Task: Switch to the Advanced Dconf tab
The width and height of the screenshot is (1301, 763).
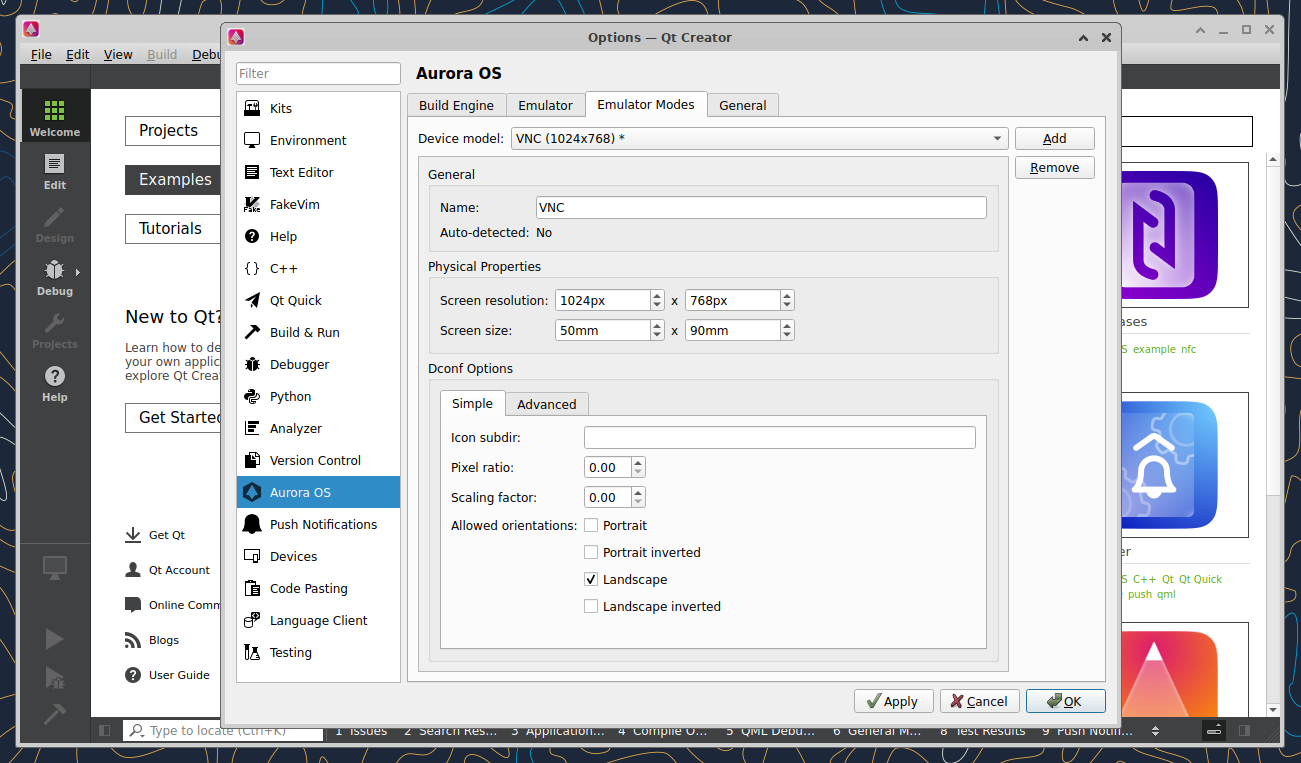Action: tap(547, 404)
